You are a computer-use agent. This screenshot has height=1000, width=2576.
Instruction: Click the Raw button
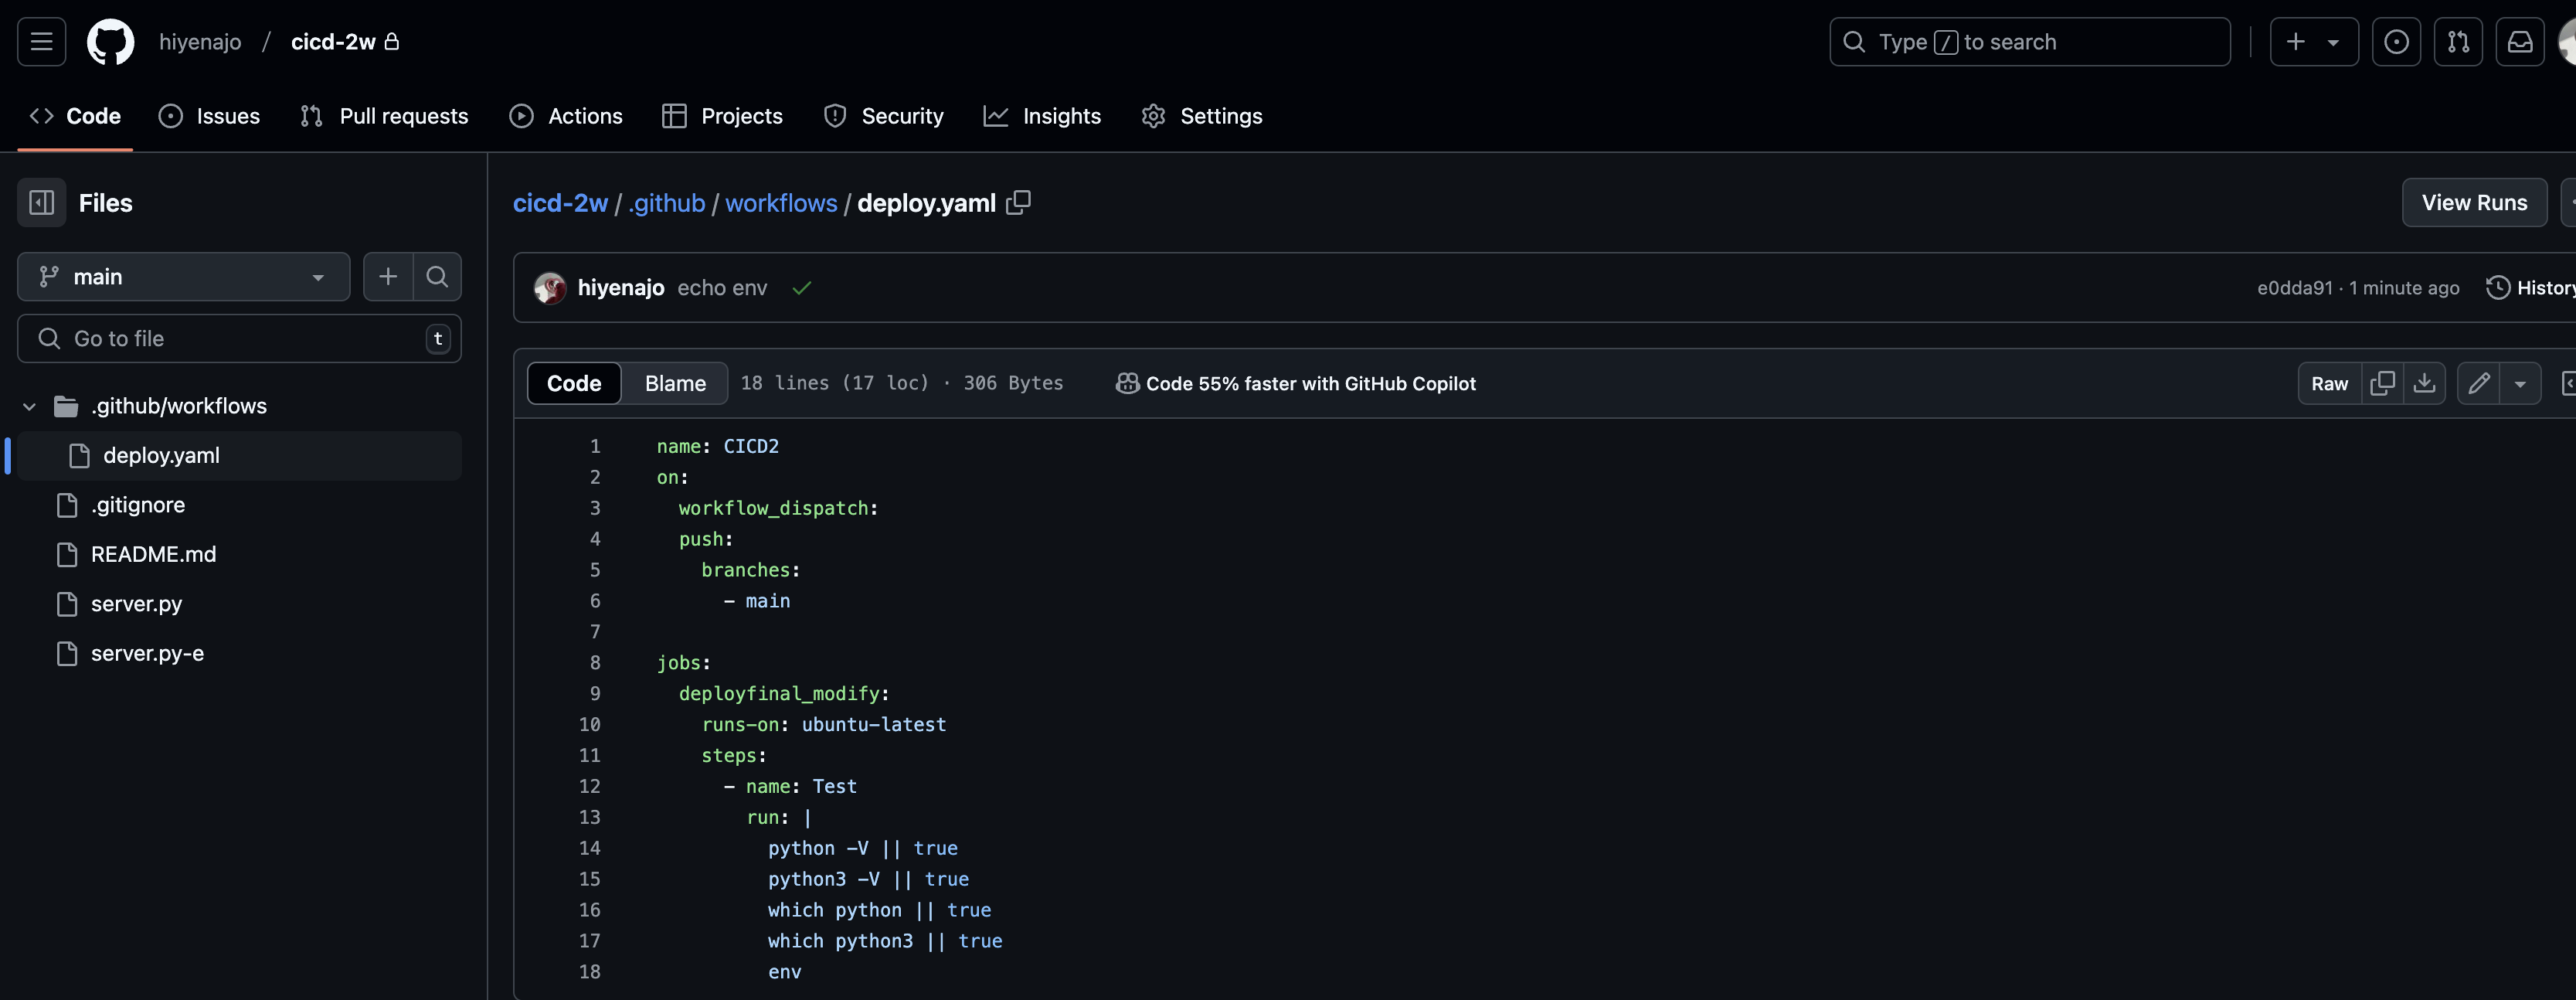pos(2329,383)
